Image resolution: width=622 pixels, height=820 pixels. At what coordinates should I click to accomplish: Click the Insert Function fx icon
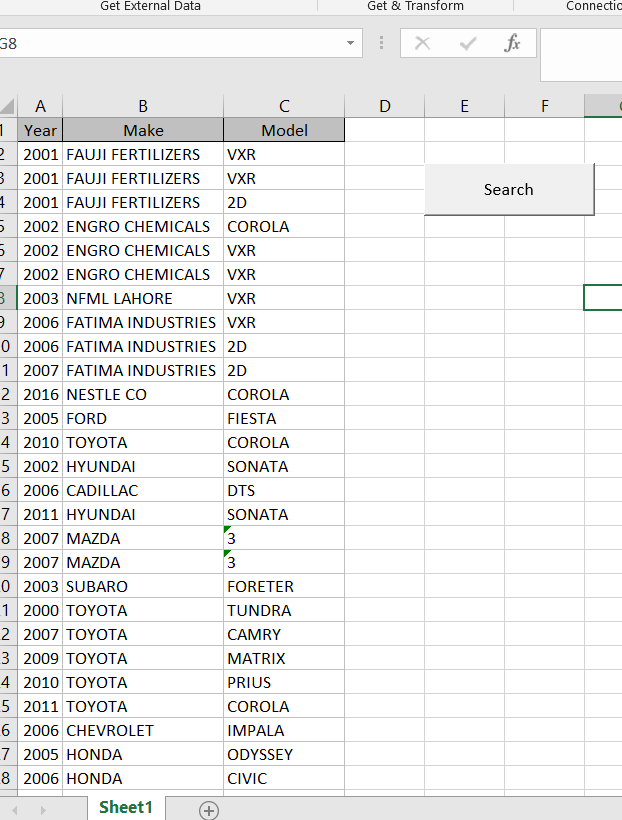[512, 43]
